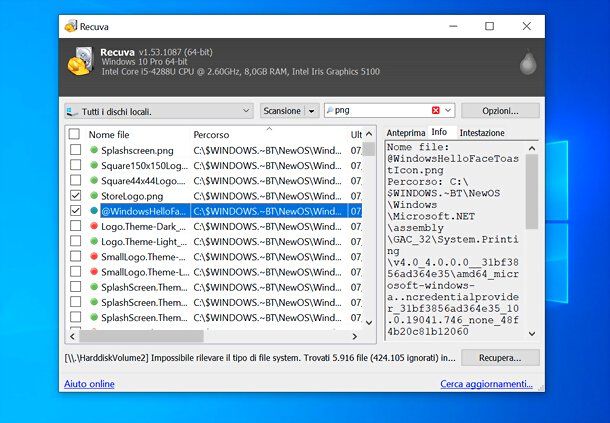
Task: Switch to the Anteprima tab
Action: 406,133
